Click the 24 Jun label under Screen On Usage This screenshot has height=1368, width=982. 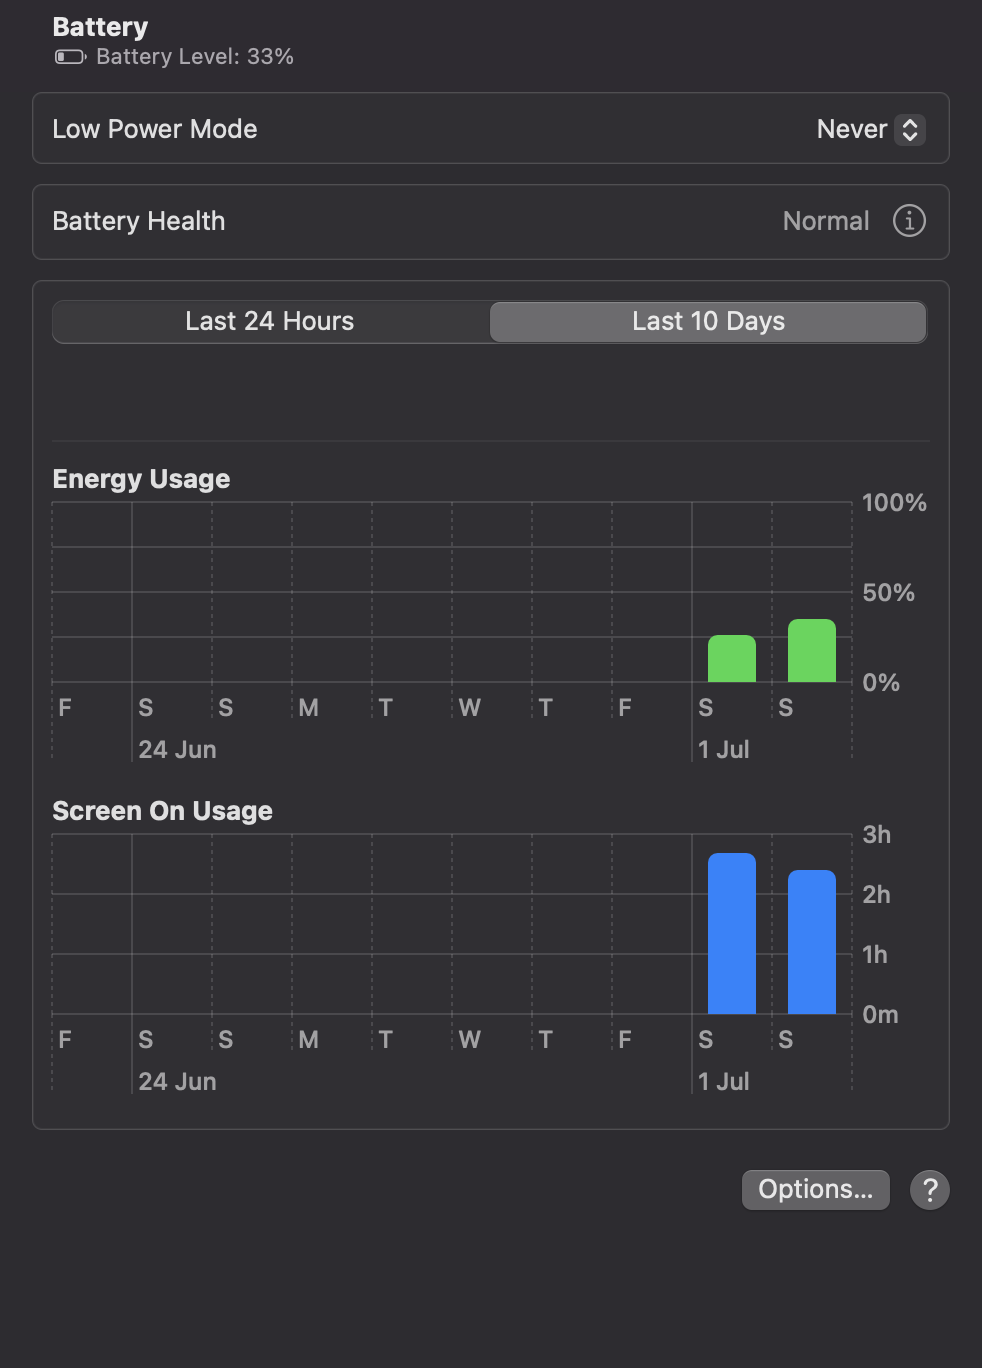[x=177, y=1082]
